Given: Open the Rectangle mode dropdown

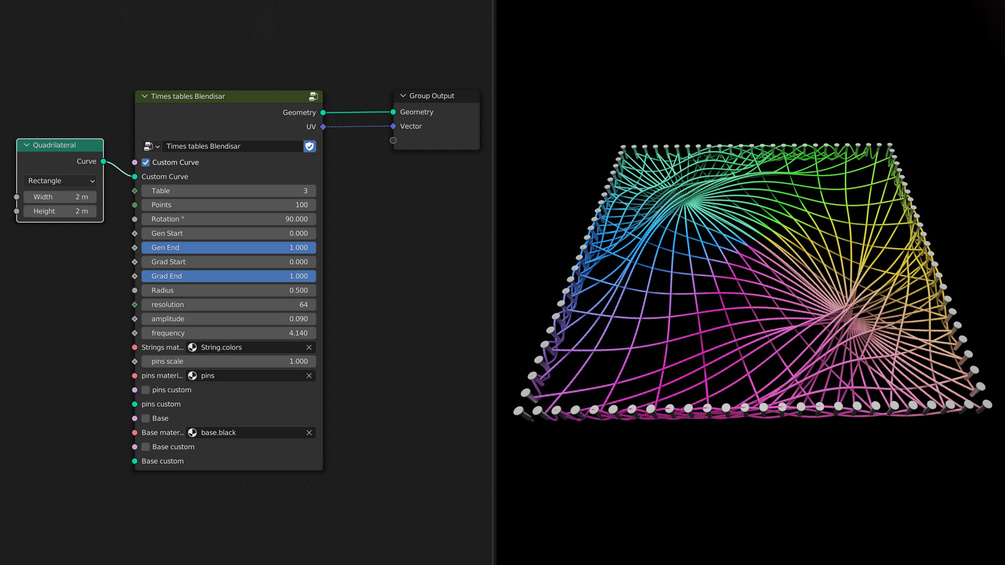Looking at the screenshot, I should click(60, 181).
